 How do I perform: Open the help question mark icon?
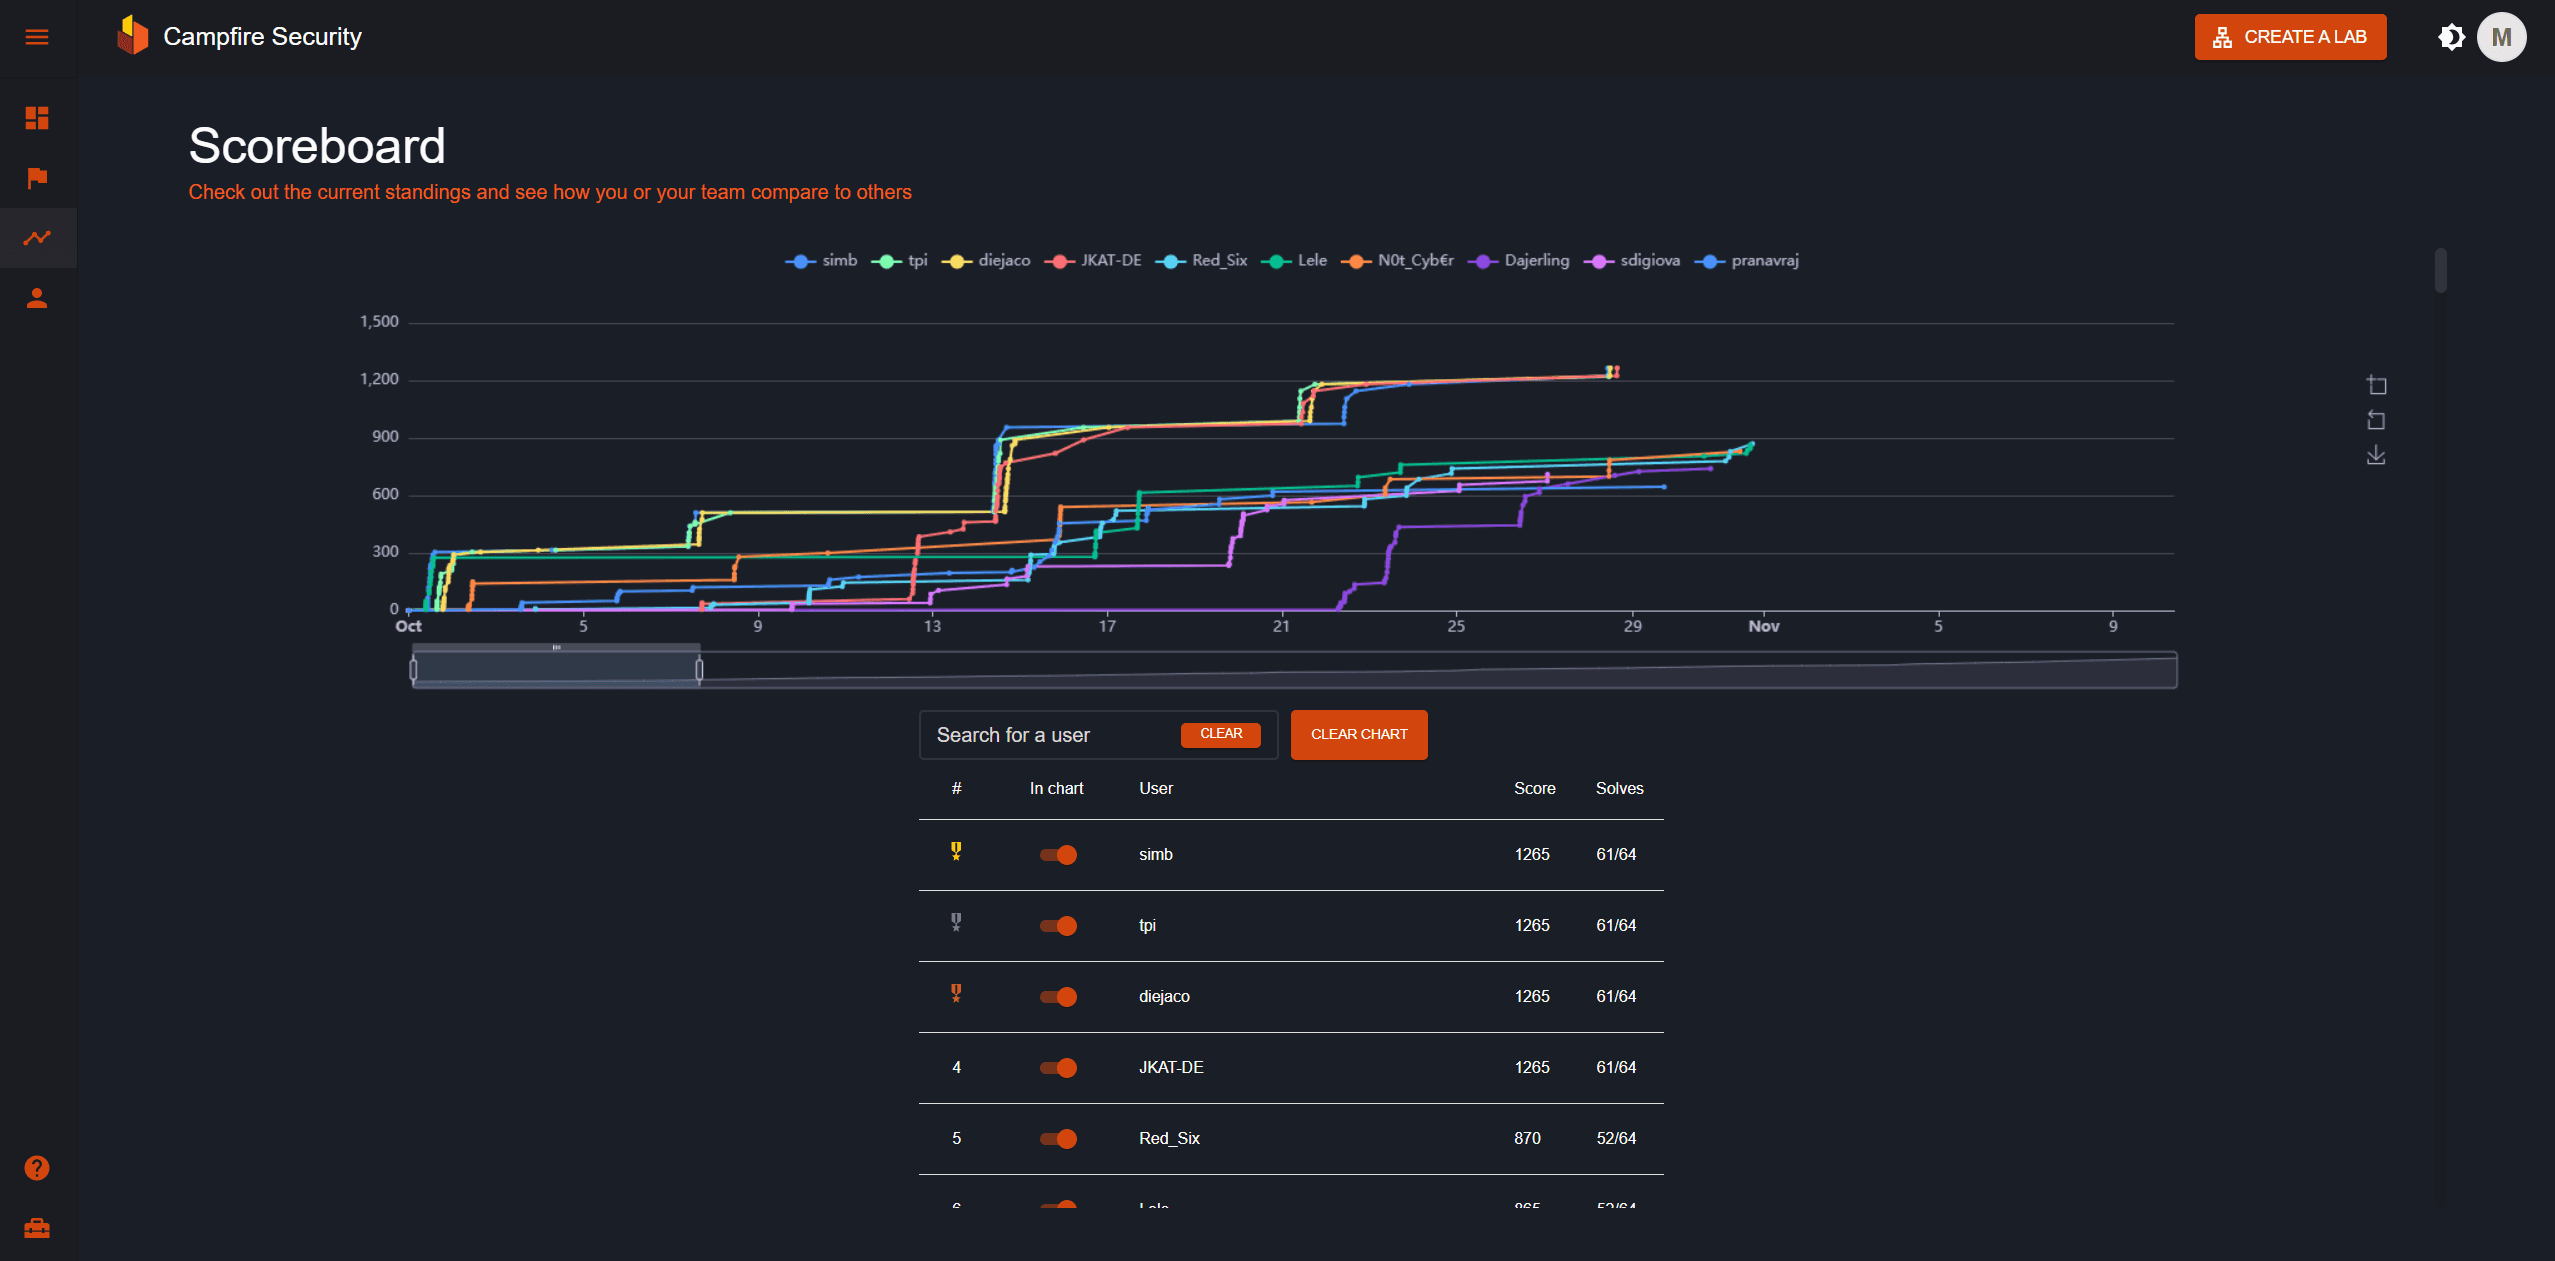click(x=37, y=1168)
